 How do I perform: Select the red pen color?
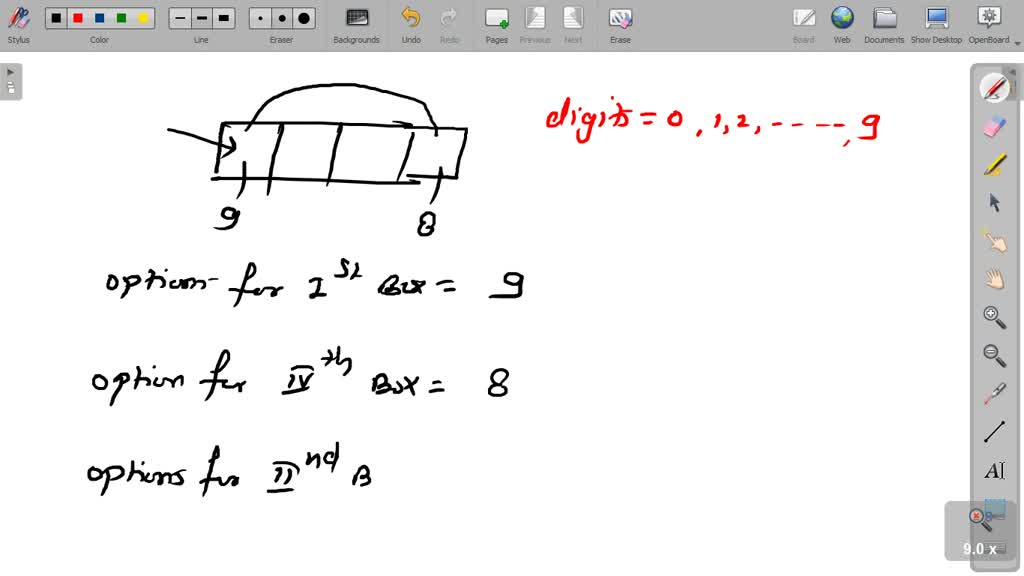tap(78, 18)
